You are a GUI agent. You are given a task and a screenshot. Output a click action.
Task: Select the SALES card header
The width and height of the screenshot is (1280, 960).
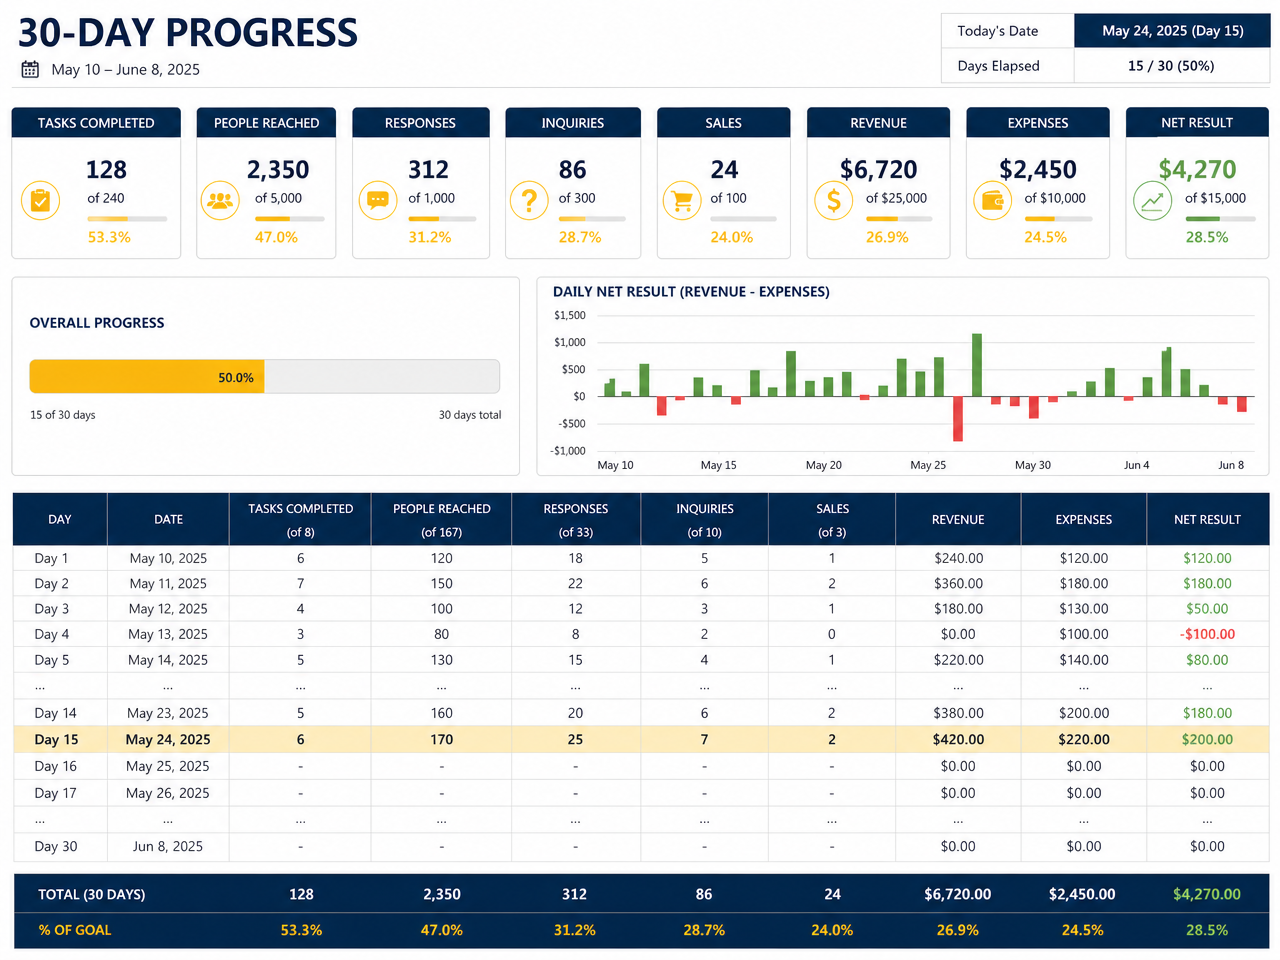tap(723, 122)
